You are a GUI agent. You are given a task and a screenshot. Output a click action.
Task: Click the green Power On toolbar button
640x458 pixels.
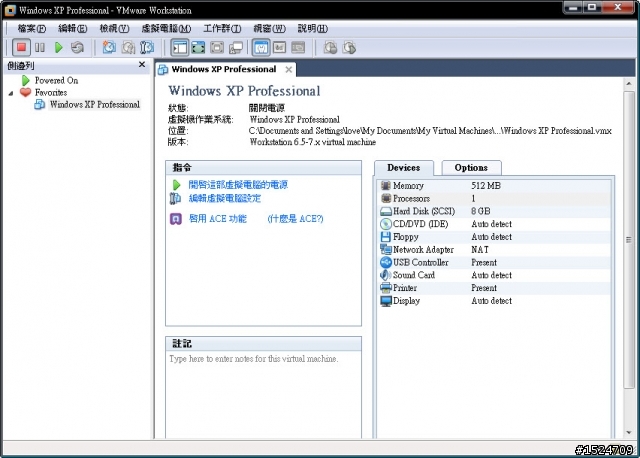click(58, 48)
